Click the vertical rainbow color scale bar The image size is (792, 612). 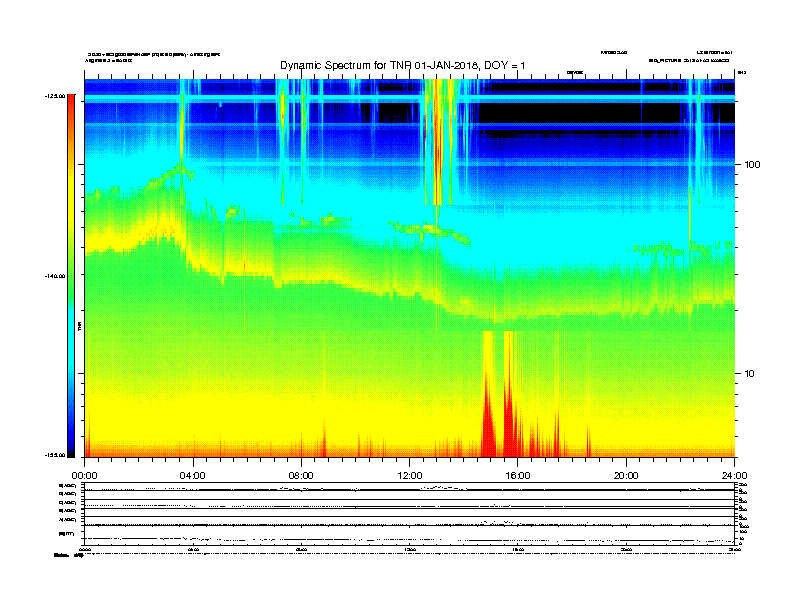tap(71, 276)
